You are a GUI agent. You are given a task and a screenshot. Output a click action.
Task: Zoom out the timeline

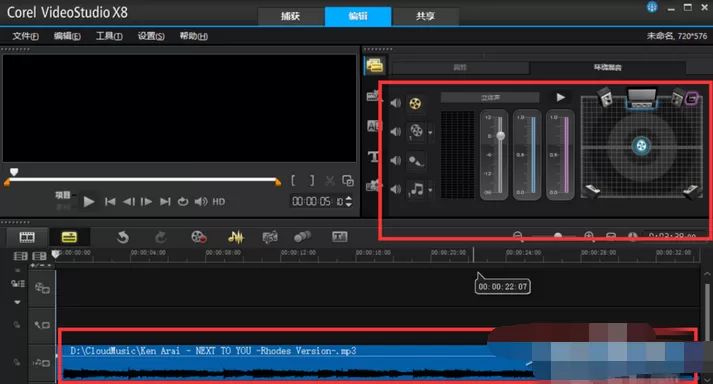click(517, 236)
